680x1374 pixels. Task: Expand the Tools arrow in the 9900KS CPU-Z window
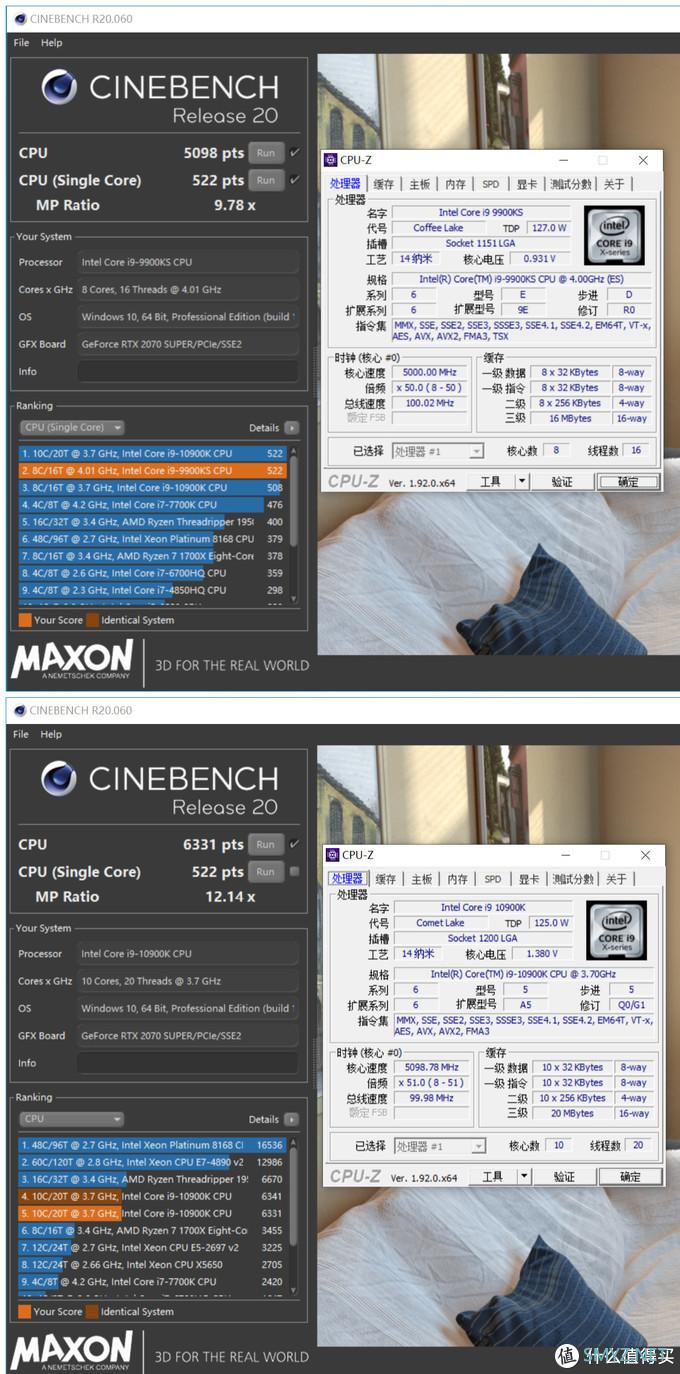[x=521, y=481]
